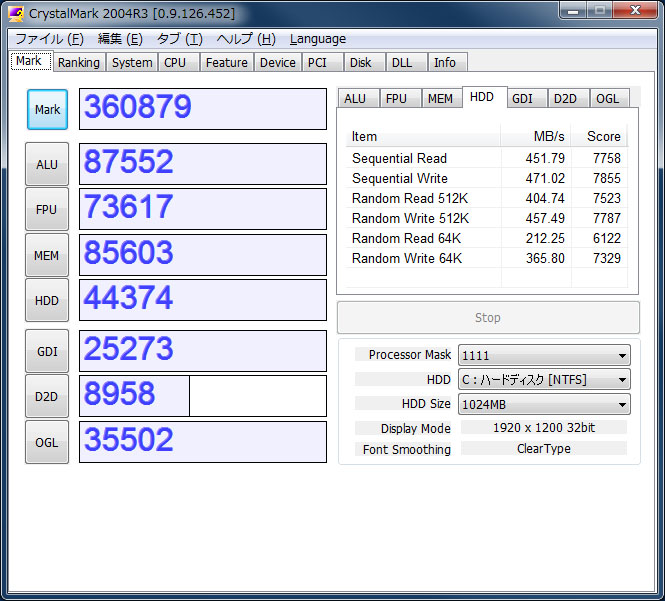This screenshot has height=601, width=665.
Task: Open the ヘルプ (H) menu
Action: click(x=246, y=39)
